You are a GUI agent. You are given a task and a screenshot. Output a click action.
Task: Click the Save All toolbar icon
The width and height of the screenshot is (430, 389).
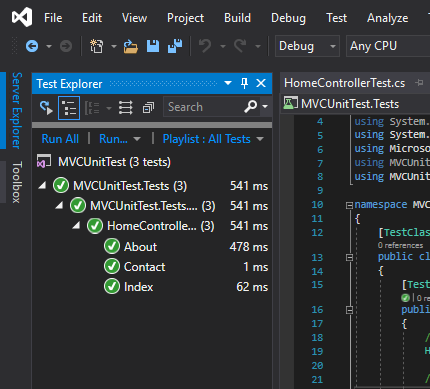click(175, 46)
